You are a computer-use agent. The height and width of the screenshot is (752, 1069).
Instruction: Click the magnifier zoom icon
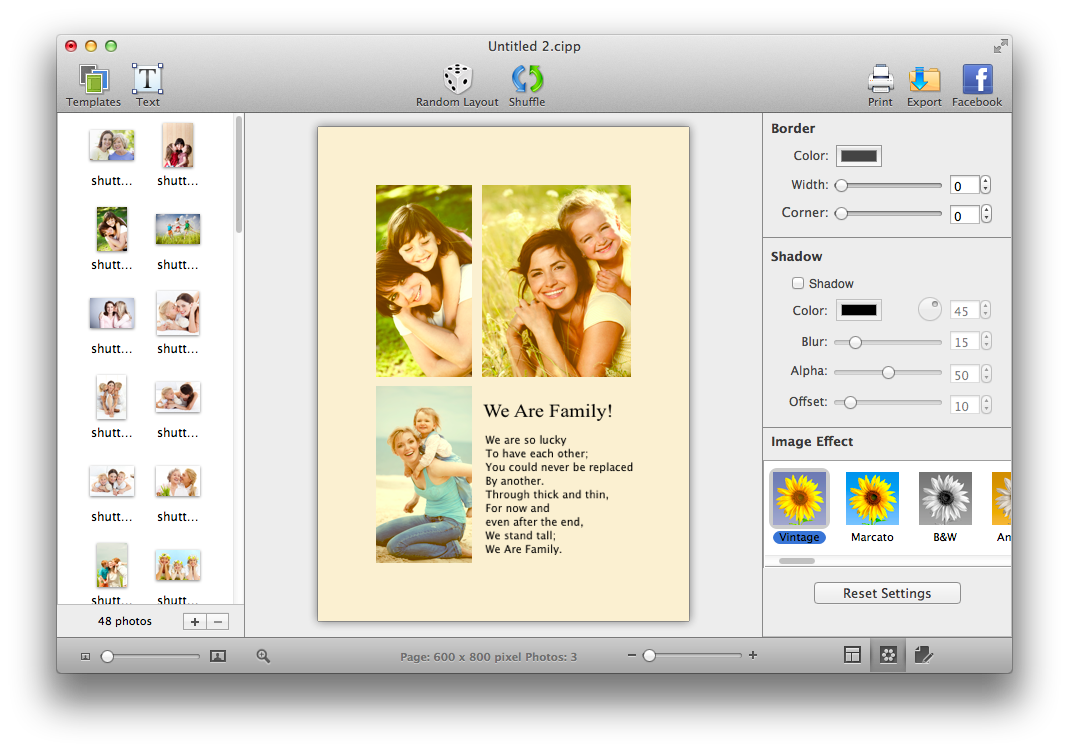(x=263, y=656)
